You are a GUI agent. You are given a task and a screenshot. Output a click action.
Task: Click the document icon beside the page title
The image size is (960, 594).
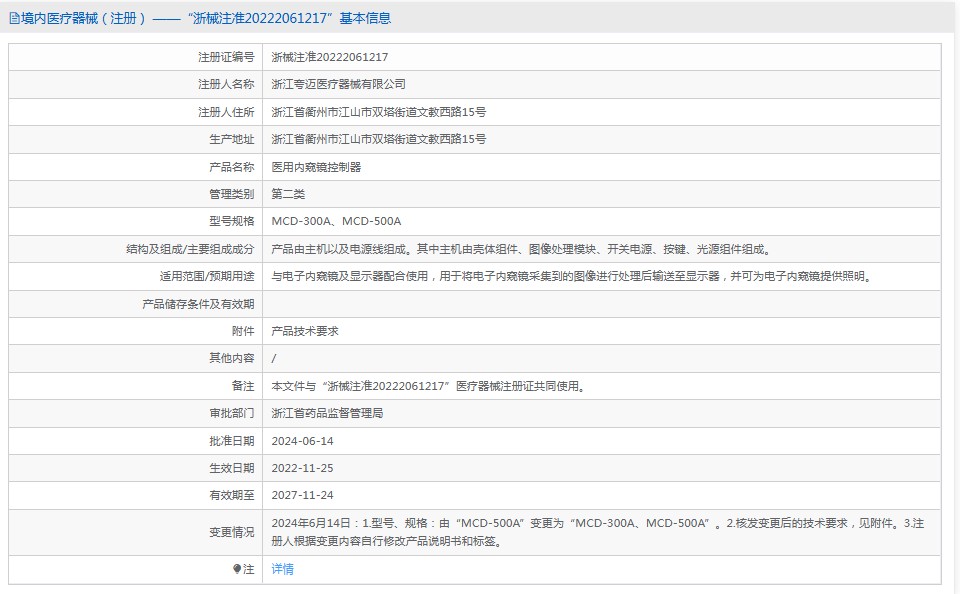[14, 18]
